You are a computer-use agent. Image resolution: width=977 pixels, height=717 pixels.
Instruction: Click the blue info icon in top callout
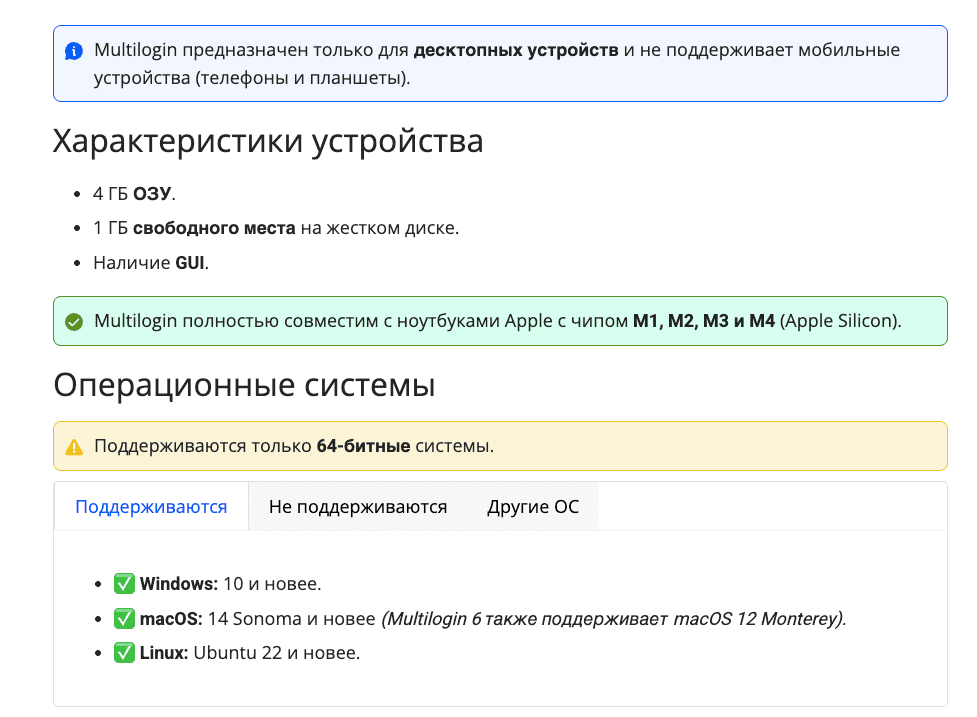(74, 50)
